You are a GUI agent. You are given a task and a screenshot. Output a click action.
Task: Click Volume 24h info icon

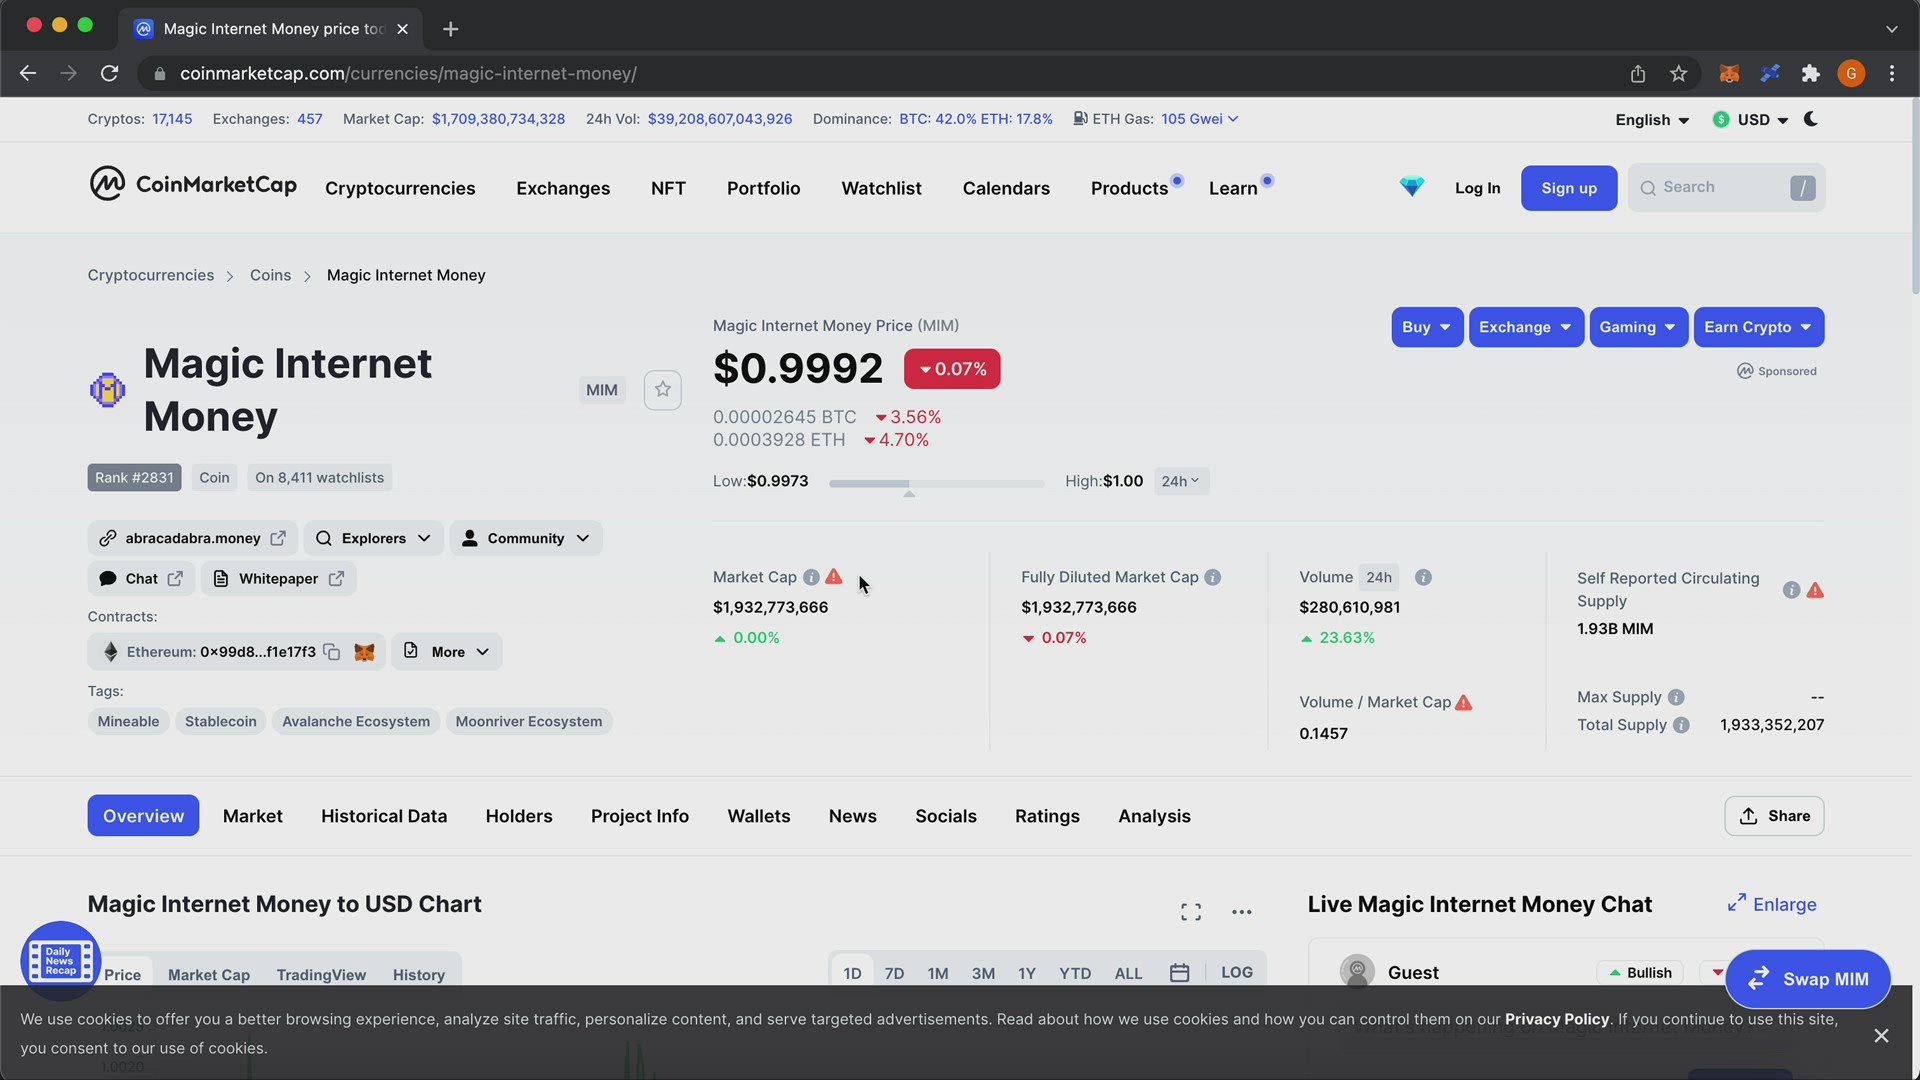coord(1423,577)
